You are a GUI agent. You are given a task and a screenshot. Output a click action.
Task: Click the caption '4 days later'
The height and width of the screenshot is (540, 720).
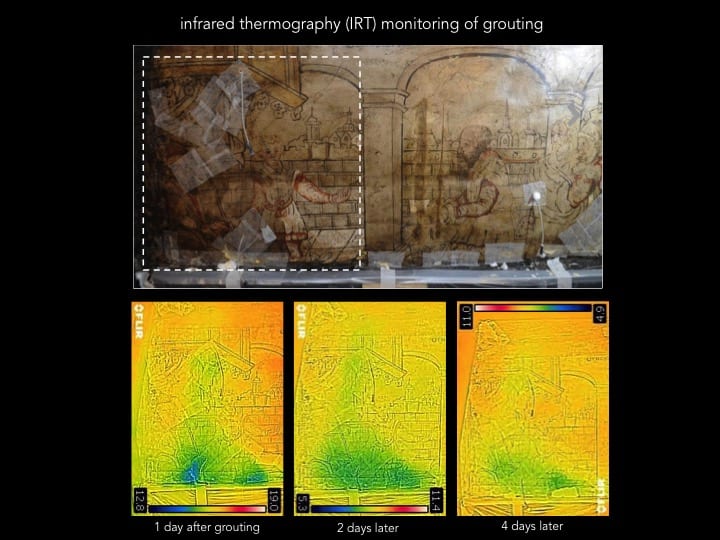(x=532, y=526)
